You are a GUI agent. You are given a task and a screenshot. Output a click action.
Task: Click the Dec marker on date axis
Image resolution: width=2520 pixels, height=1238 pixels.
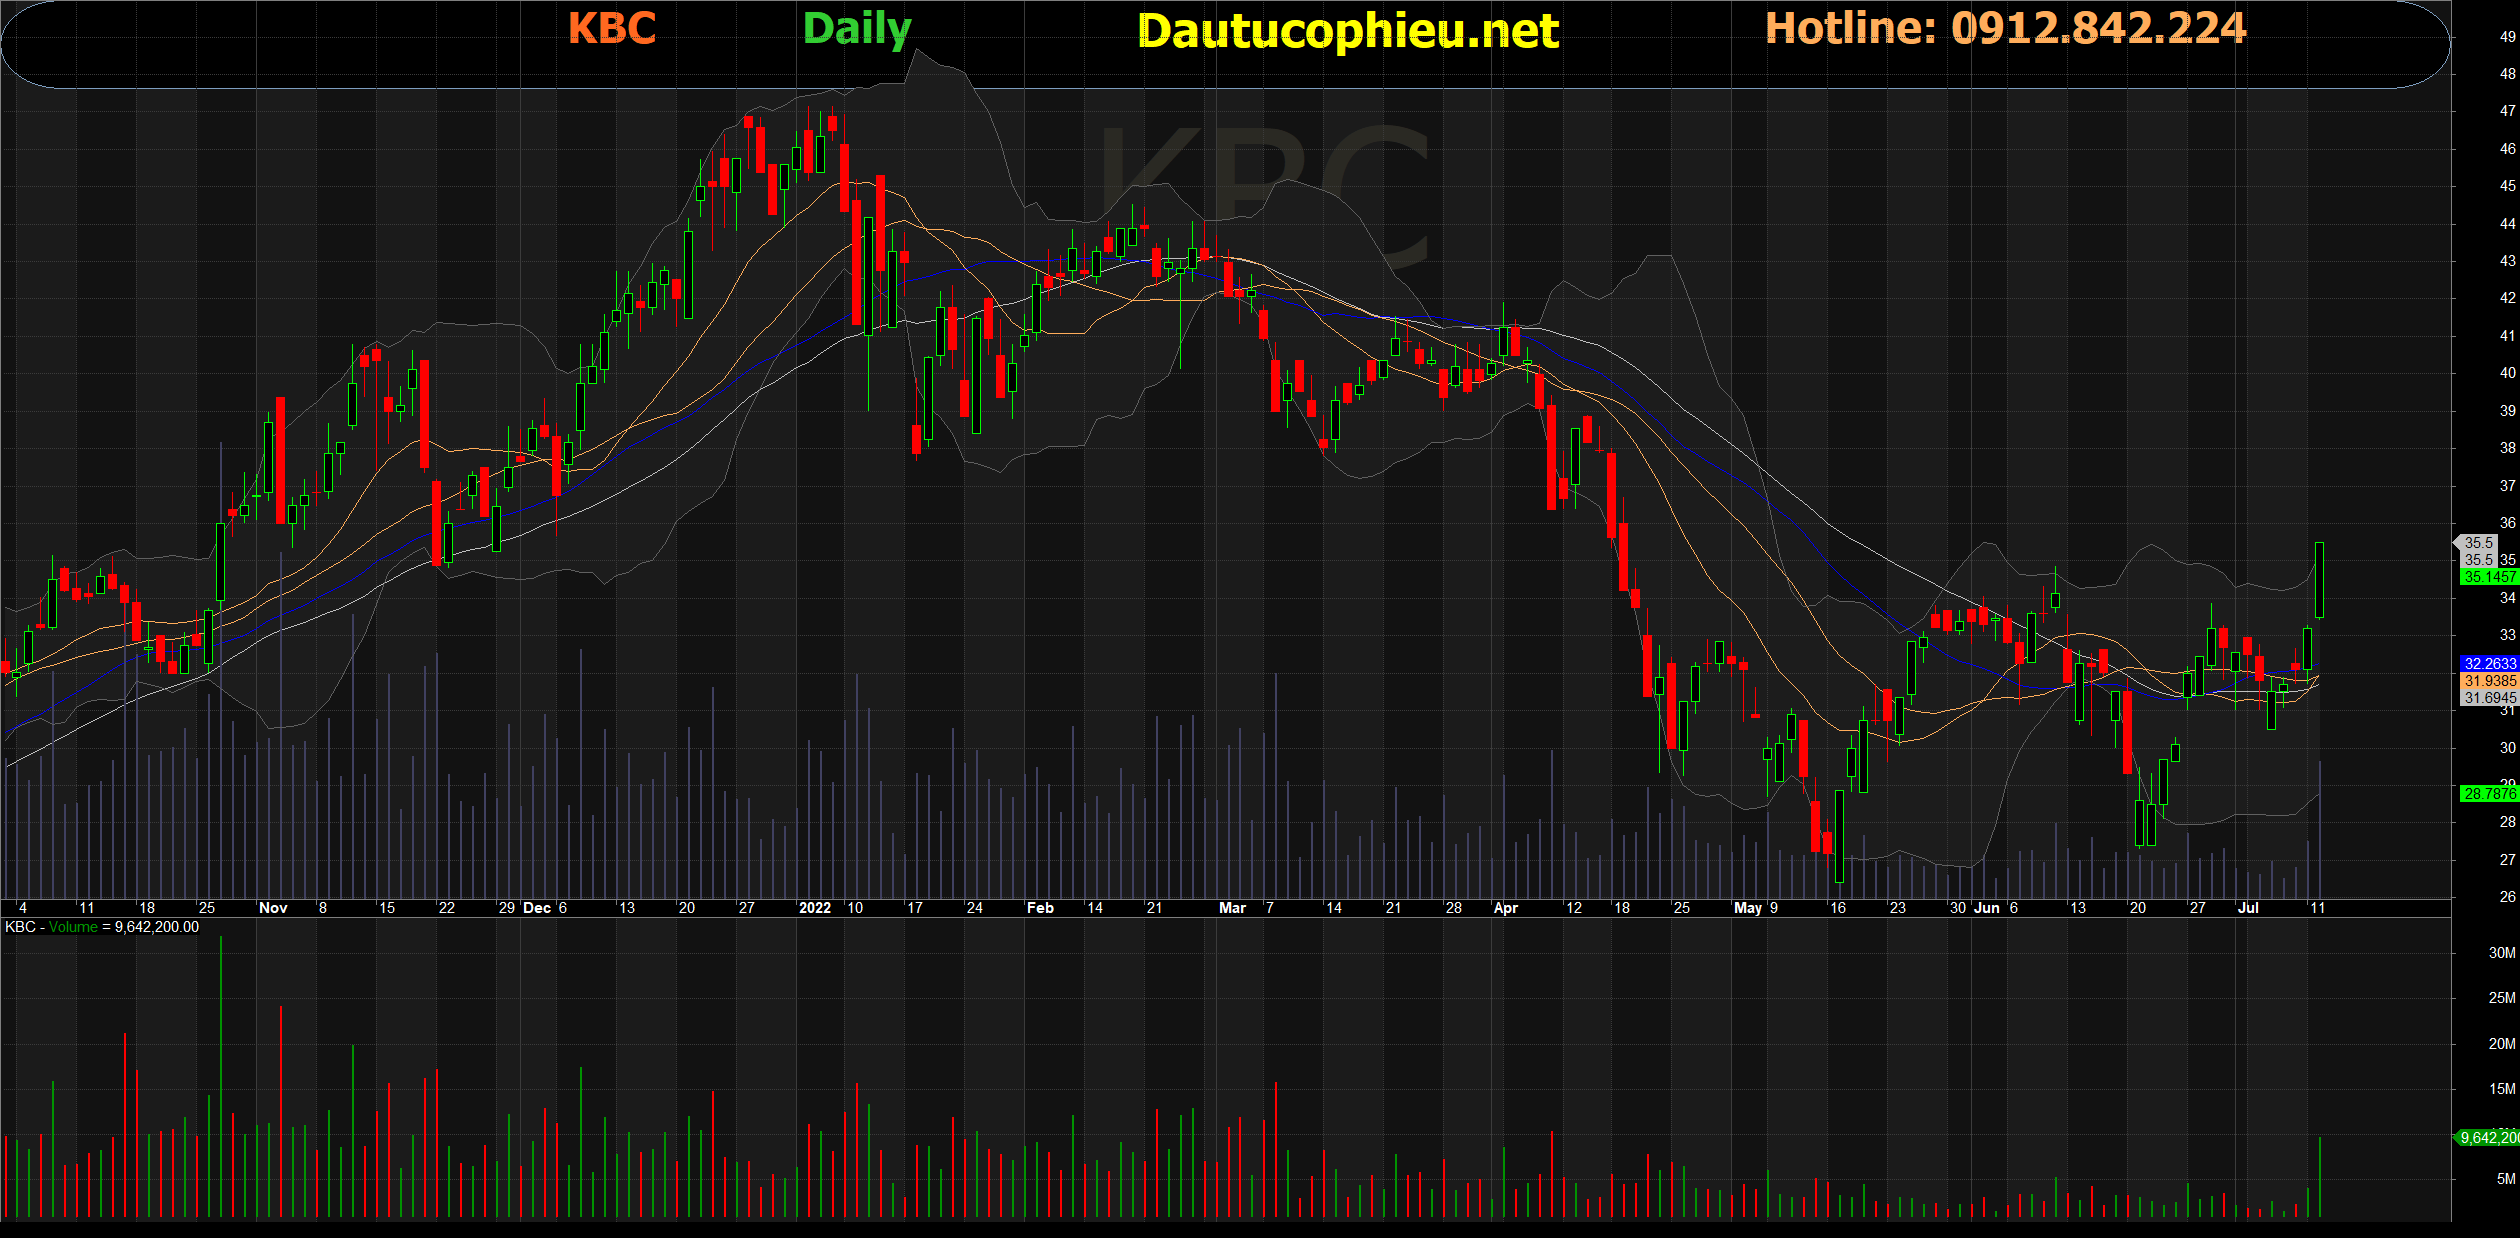coord(537,908)
